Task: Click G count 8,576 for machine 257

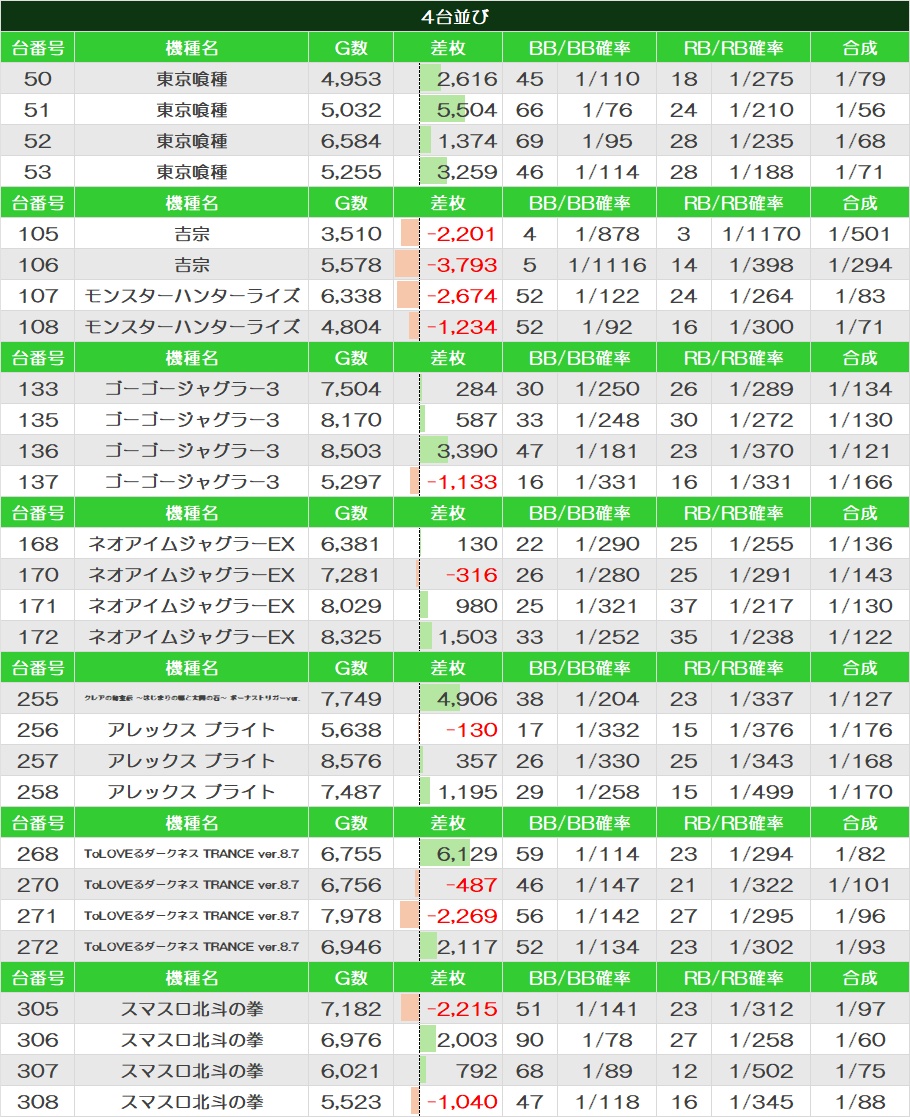Action: (351, 761)
